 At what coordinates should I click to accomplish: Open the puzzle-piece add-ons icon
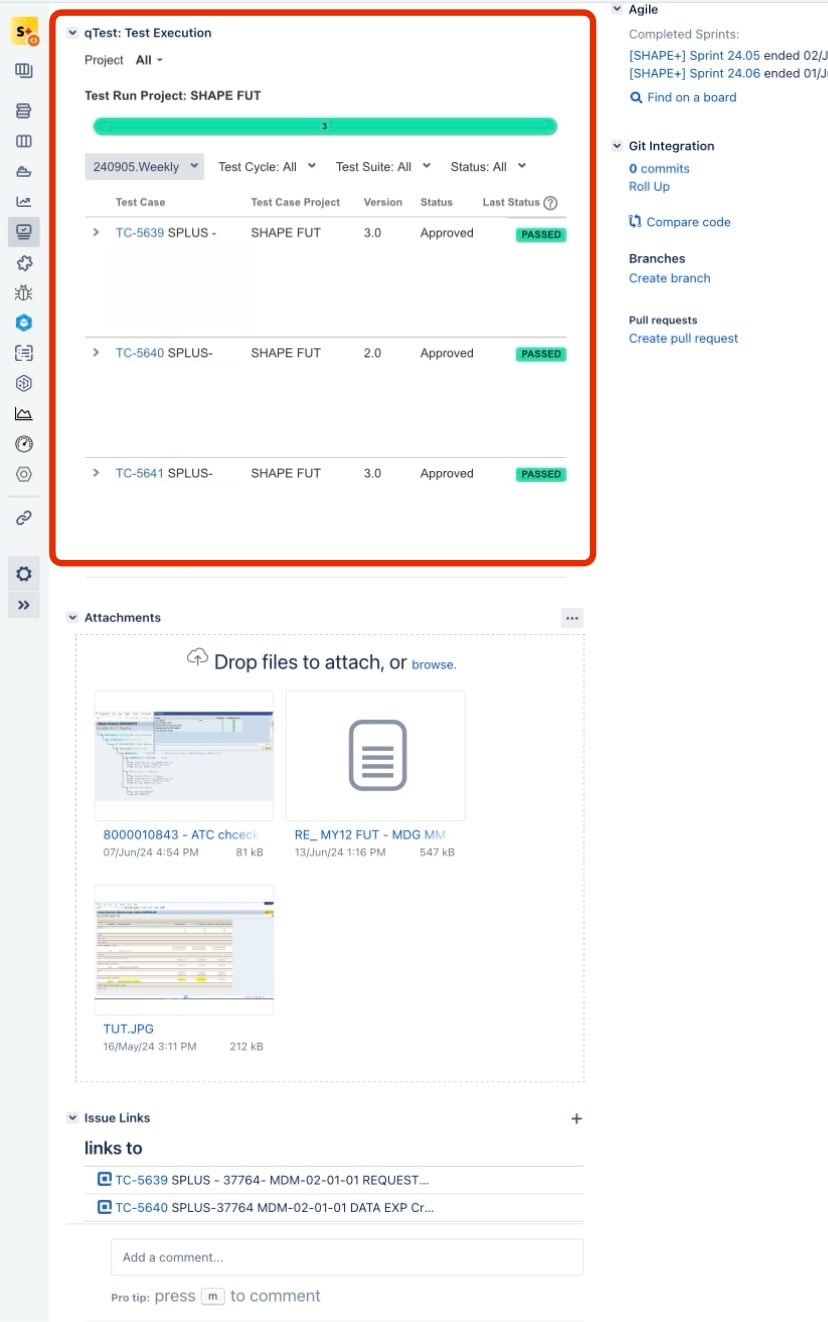pos(24,262)
